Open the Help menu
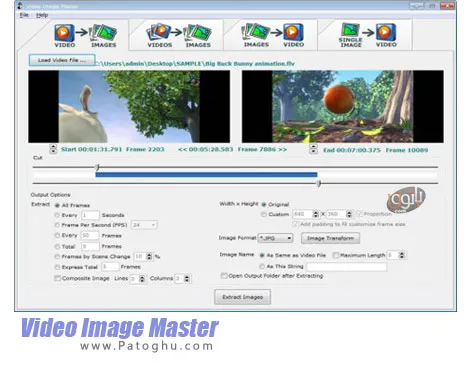The image size is (475, 365). pos(42,15)
